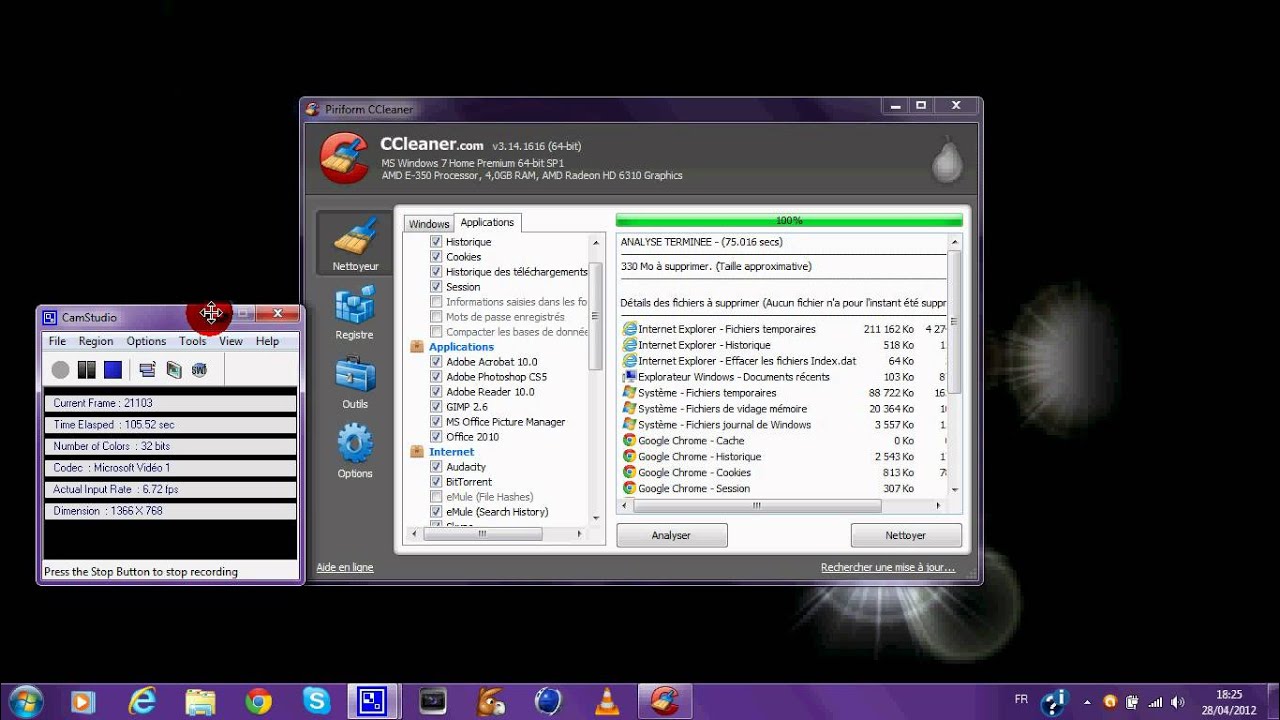Pause the CamStudio recording

click(x=87, y=370)
